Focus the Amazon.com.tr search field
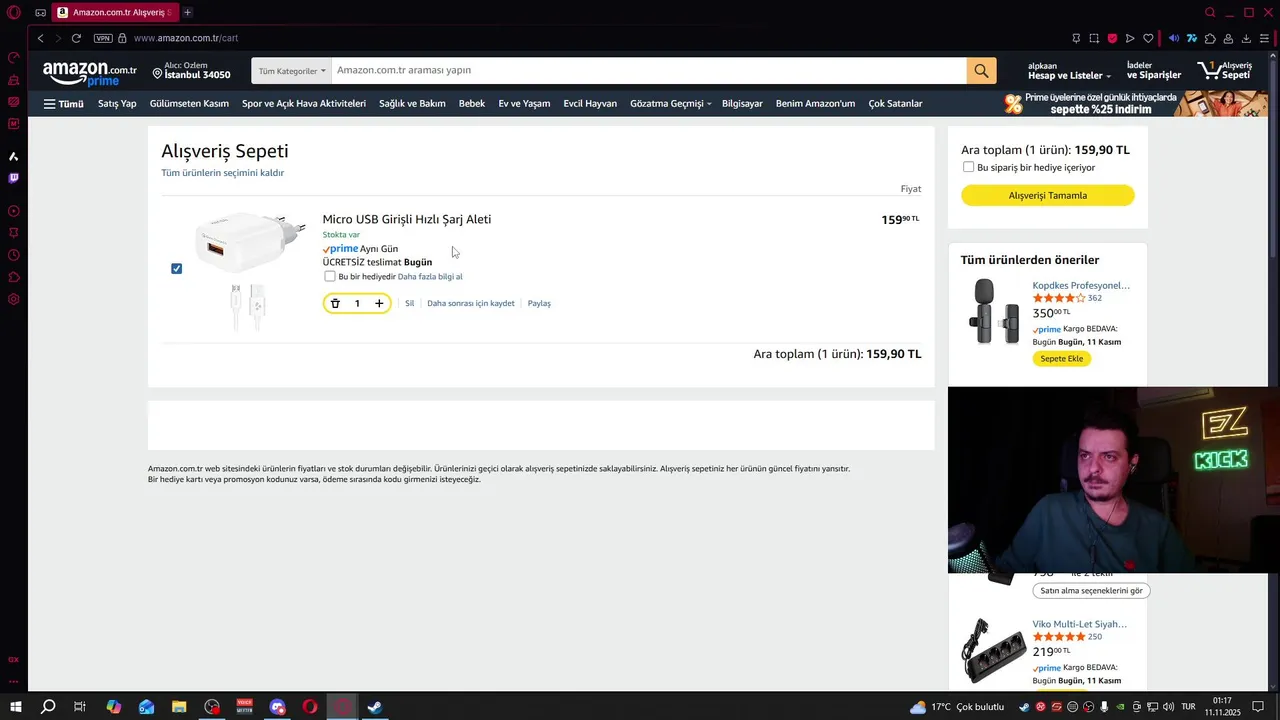The image size is (1280, 720). (649, 71)
